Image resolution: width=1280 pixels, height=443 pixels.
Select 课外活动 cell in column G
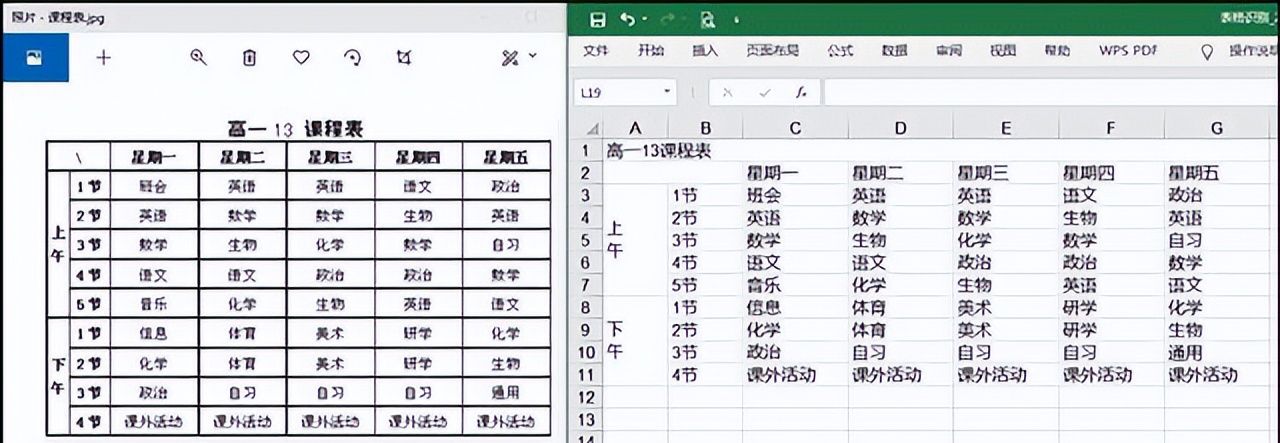pyautogui.click(x=1216, y=375)
